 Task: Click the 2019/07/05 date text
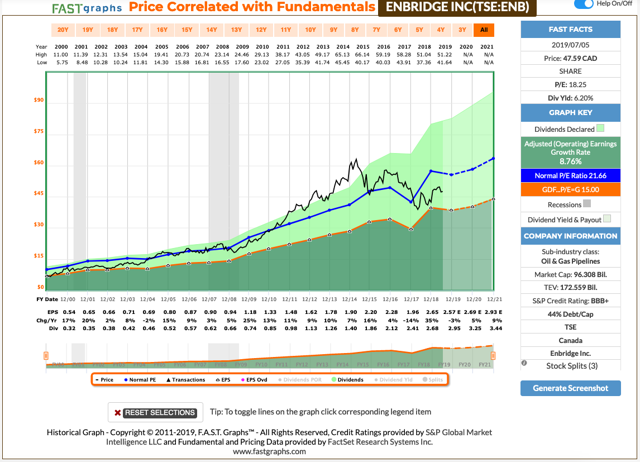point(570,45)
